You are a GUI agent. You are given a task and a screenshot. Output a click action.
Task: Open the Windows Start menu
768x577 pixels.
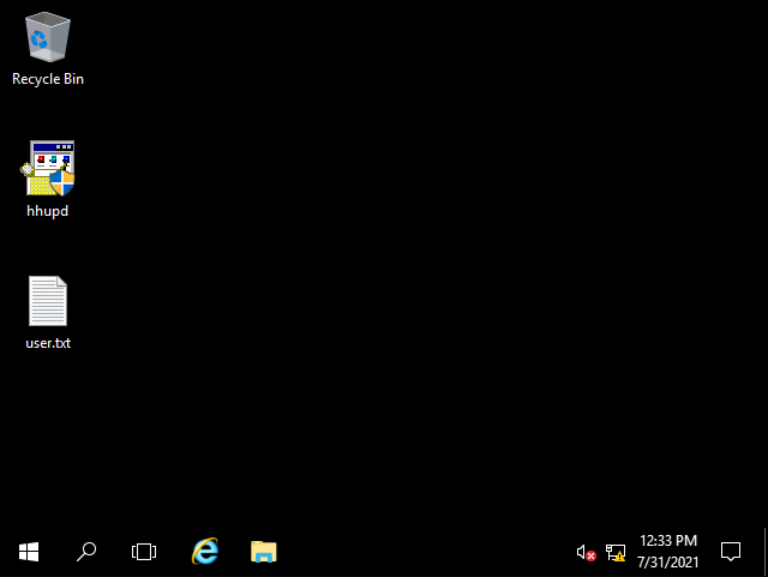click(29, 552)
